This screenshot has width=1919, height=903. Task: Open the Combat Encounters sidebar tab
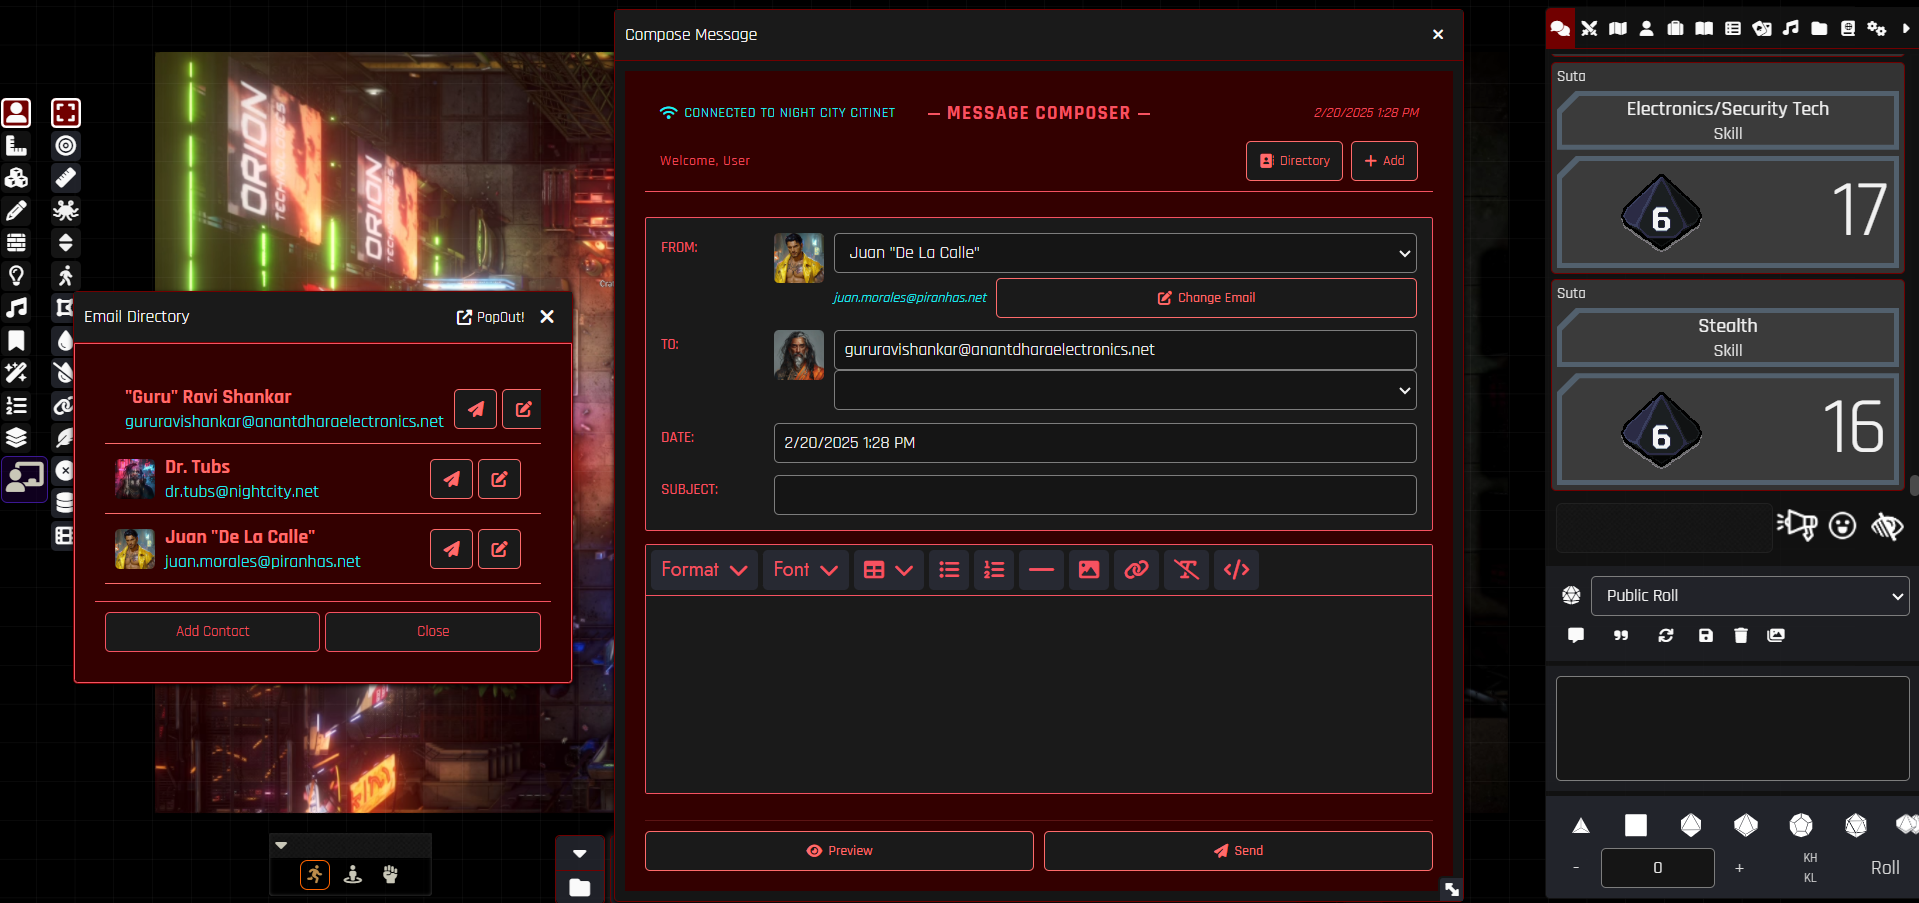click(1589, 28)
